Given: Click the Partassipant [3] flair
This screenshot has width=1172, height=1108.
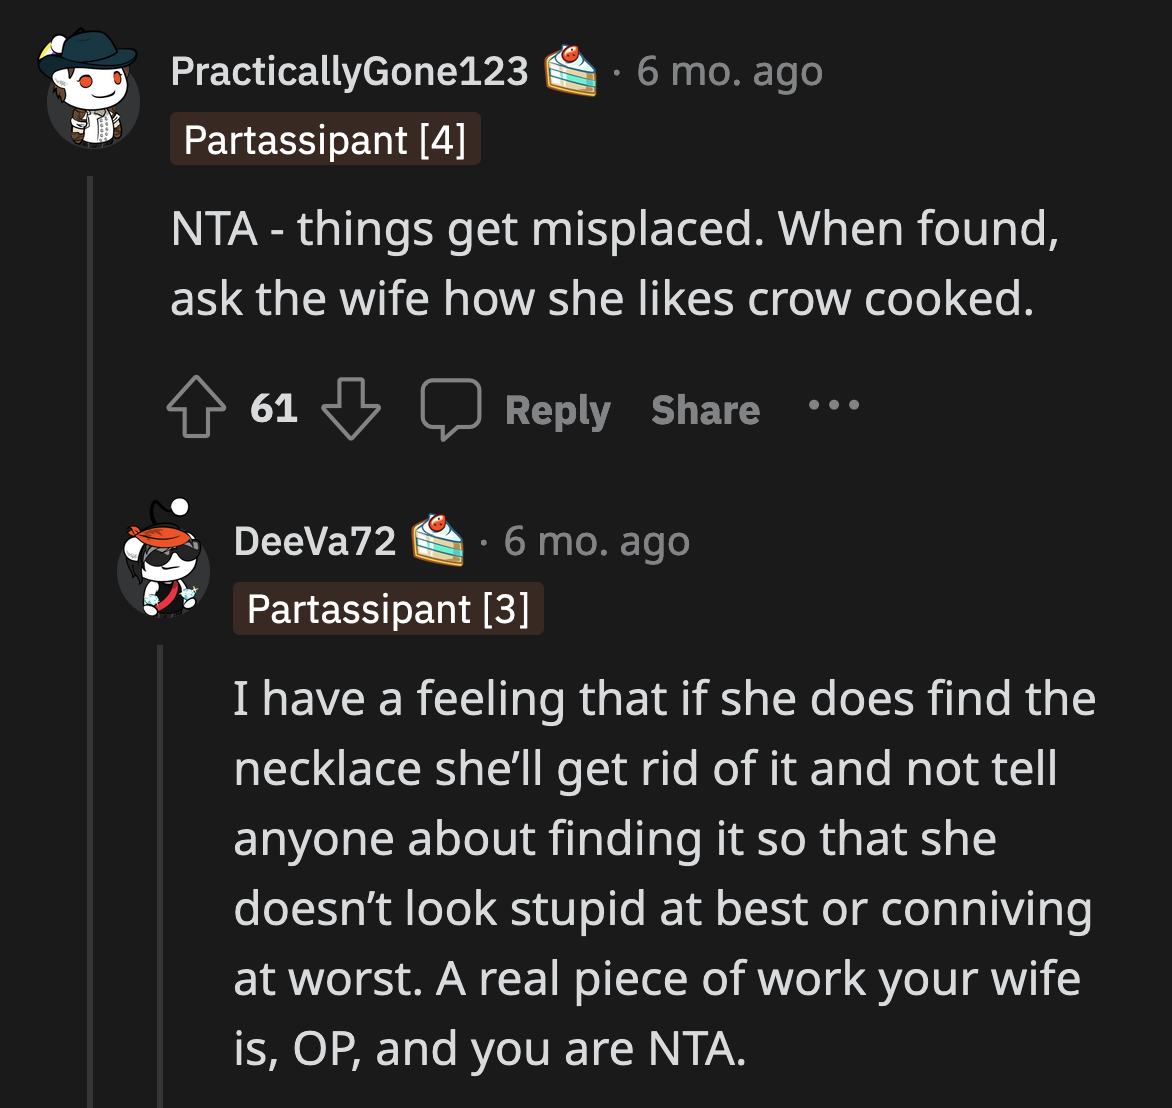Looking at the screenshot, I should coord(388,609).
